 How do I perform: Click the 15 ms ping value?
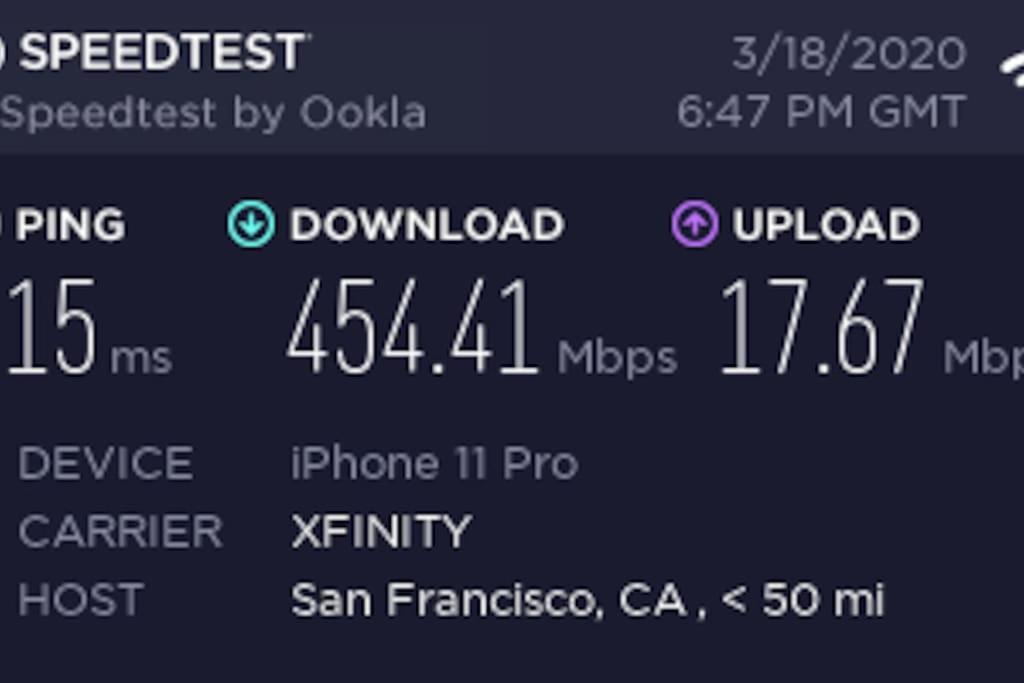click(88, 327)
